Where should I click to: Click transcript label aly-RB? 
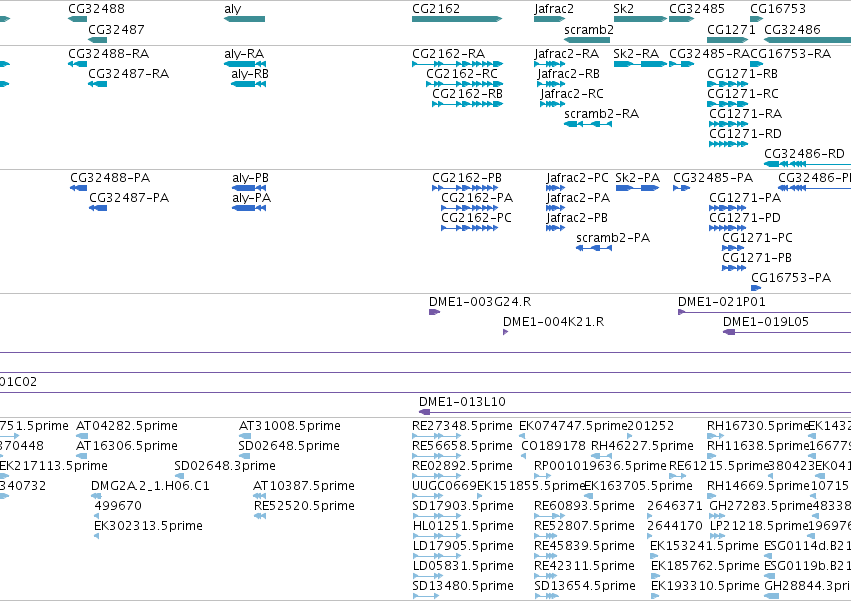tap(250, 74)
